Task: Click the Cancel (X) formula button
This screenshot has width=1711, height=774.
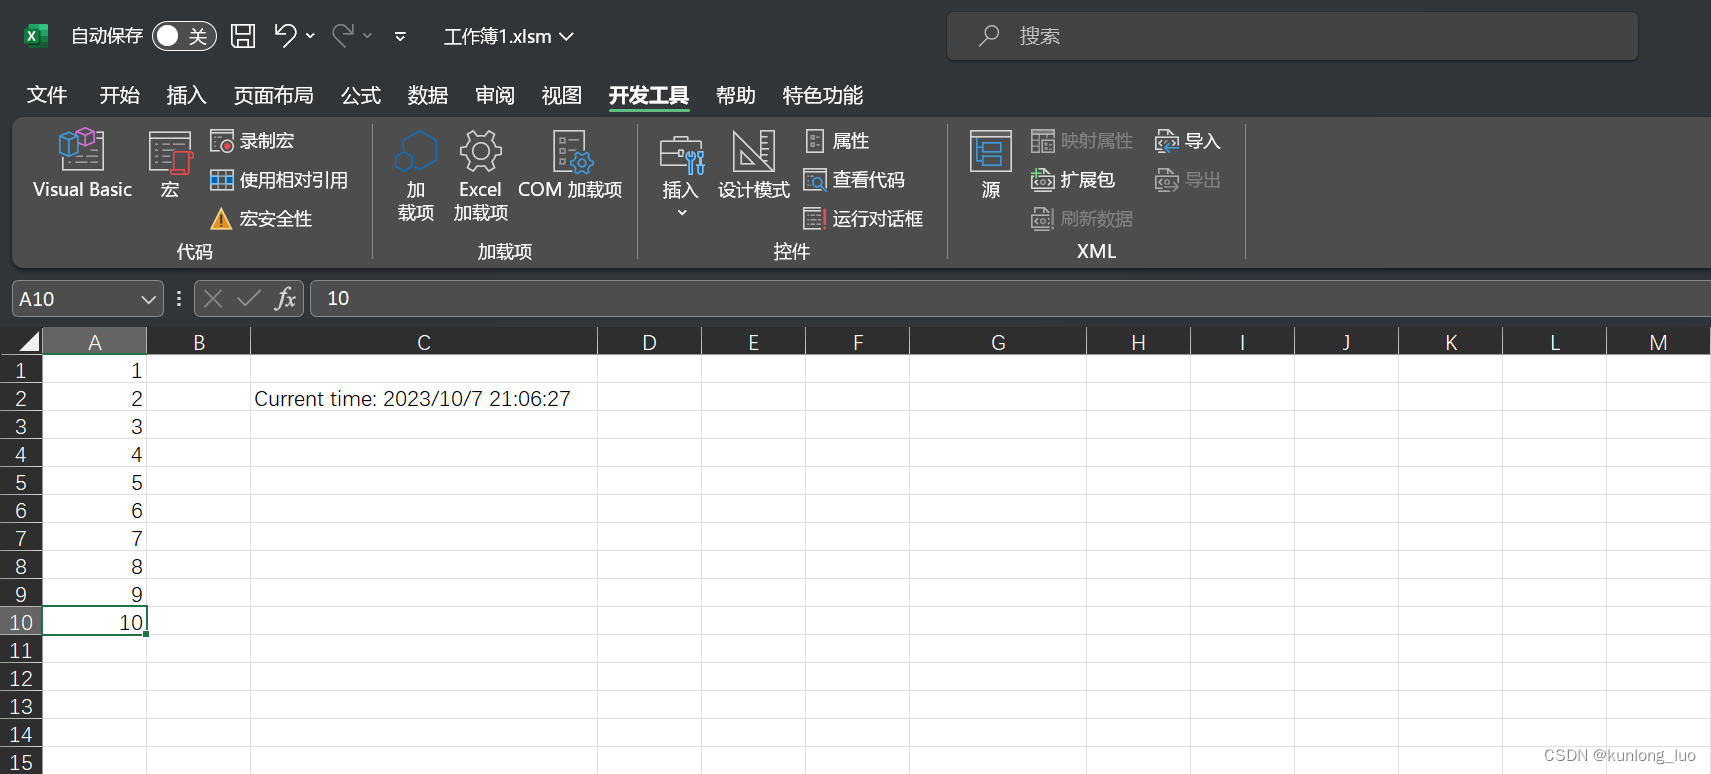Action: coord(213,298)
